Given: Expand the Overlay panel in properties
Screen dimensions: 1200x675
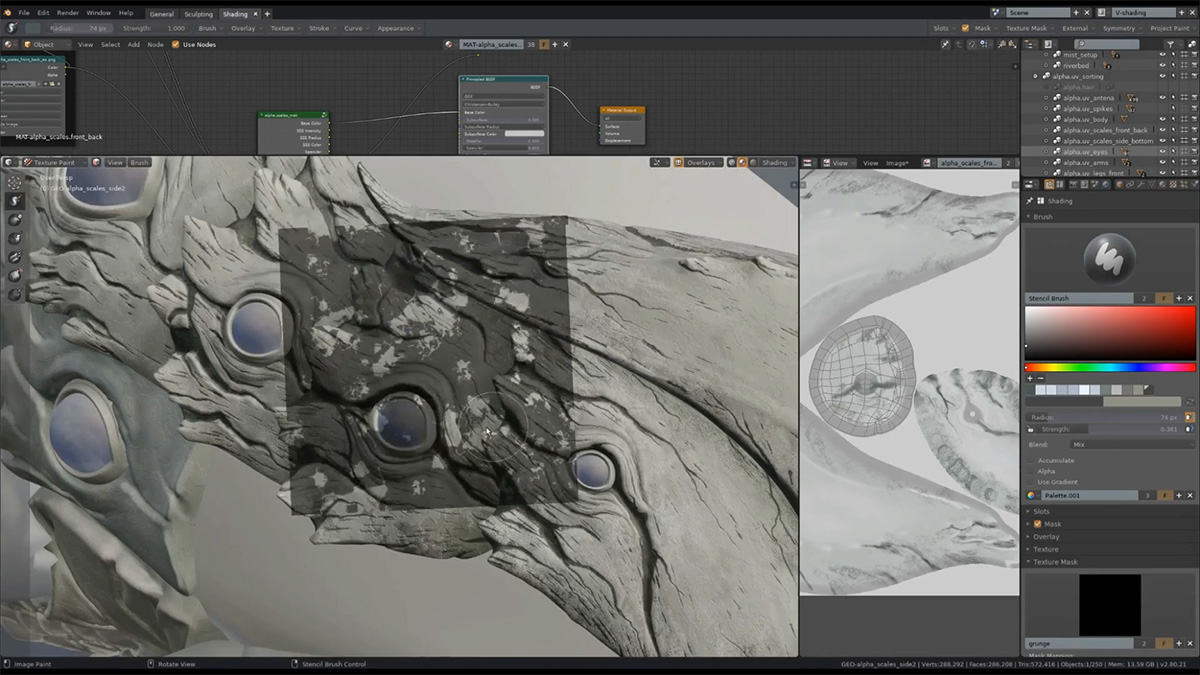Looking at the screenshot, I should 1046,537.
